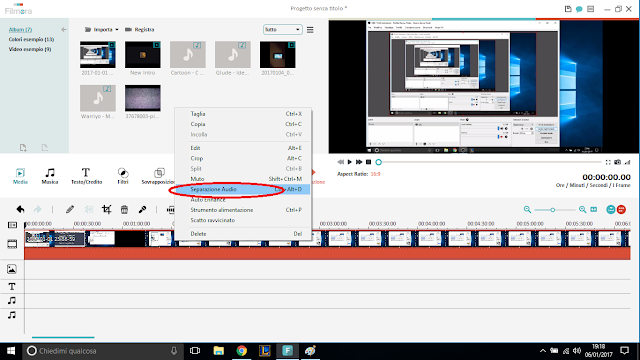This screenshot has height=360, width=640.
Task: Click the list view hamburger icon
Action: pos(310,30)
